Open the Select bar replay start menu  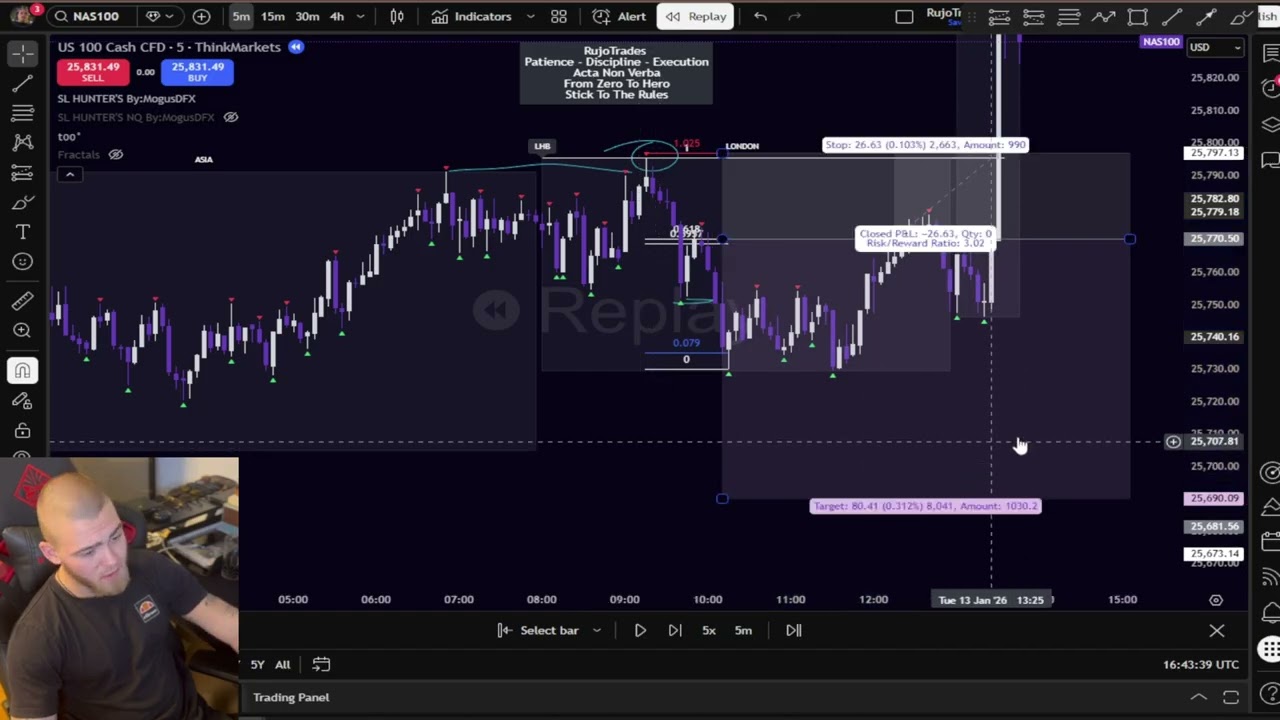[x=548, y=630]
